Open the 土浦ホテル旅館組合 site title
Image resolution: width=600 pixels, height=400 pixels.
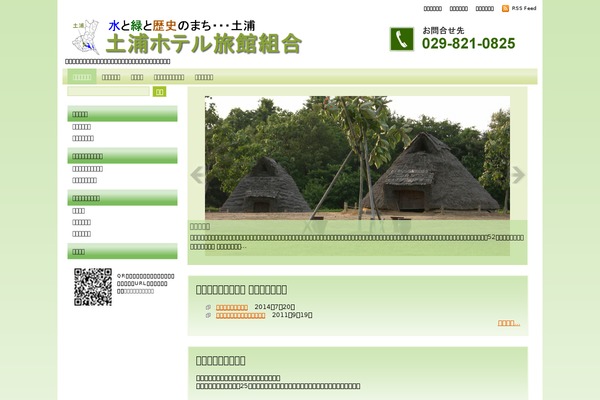pos(204,44)
